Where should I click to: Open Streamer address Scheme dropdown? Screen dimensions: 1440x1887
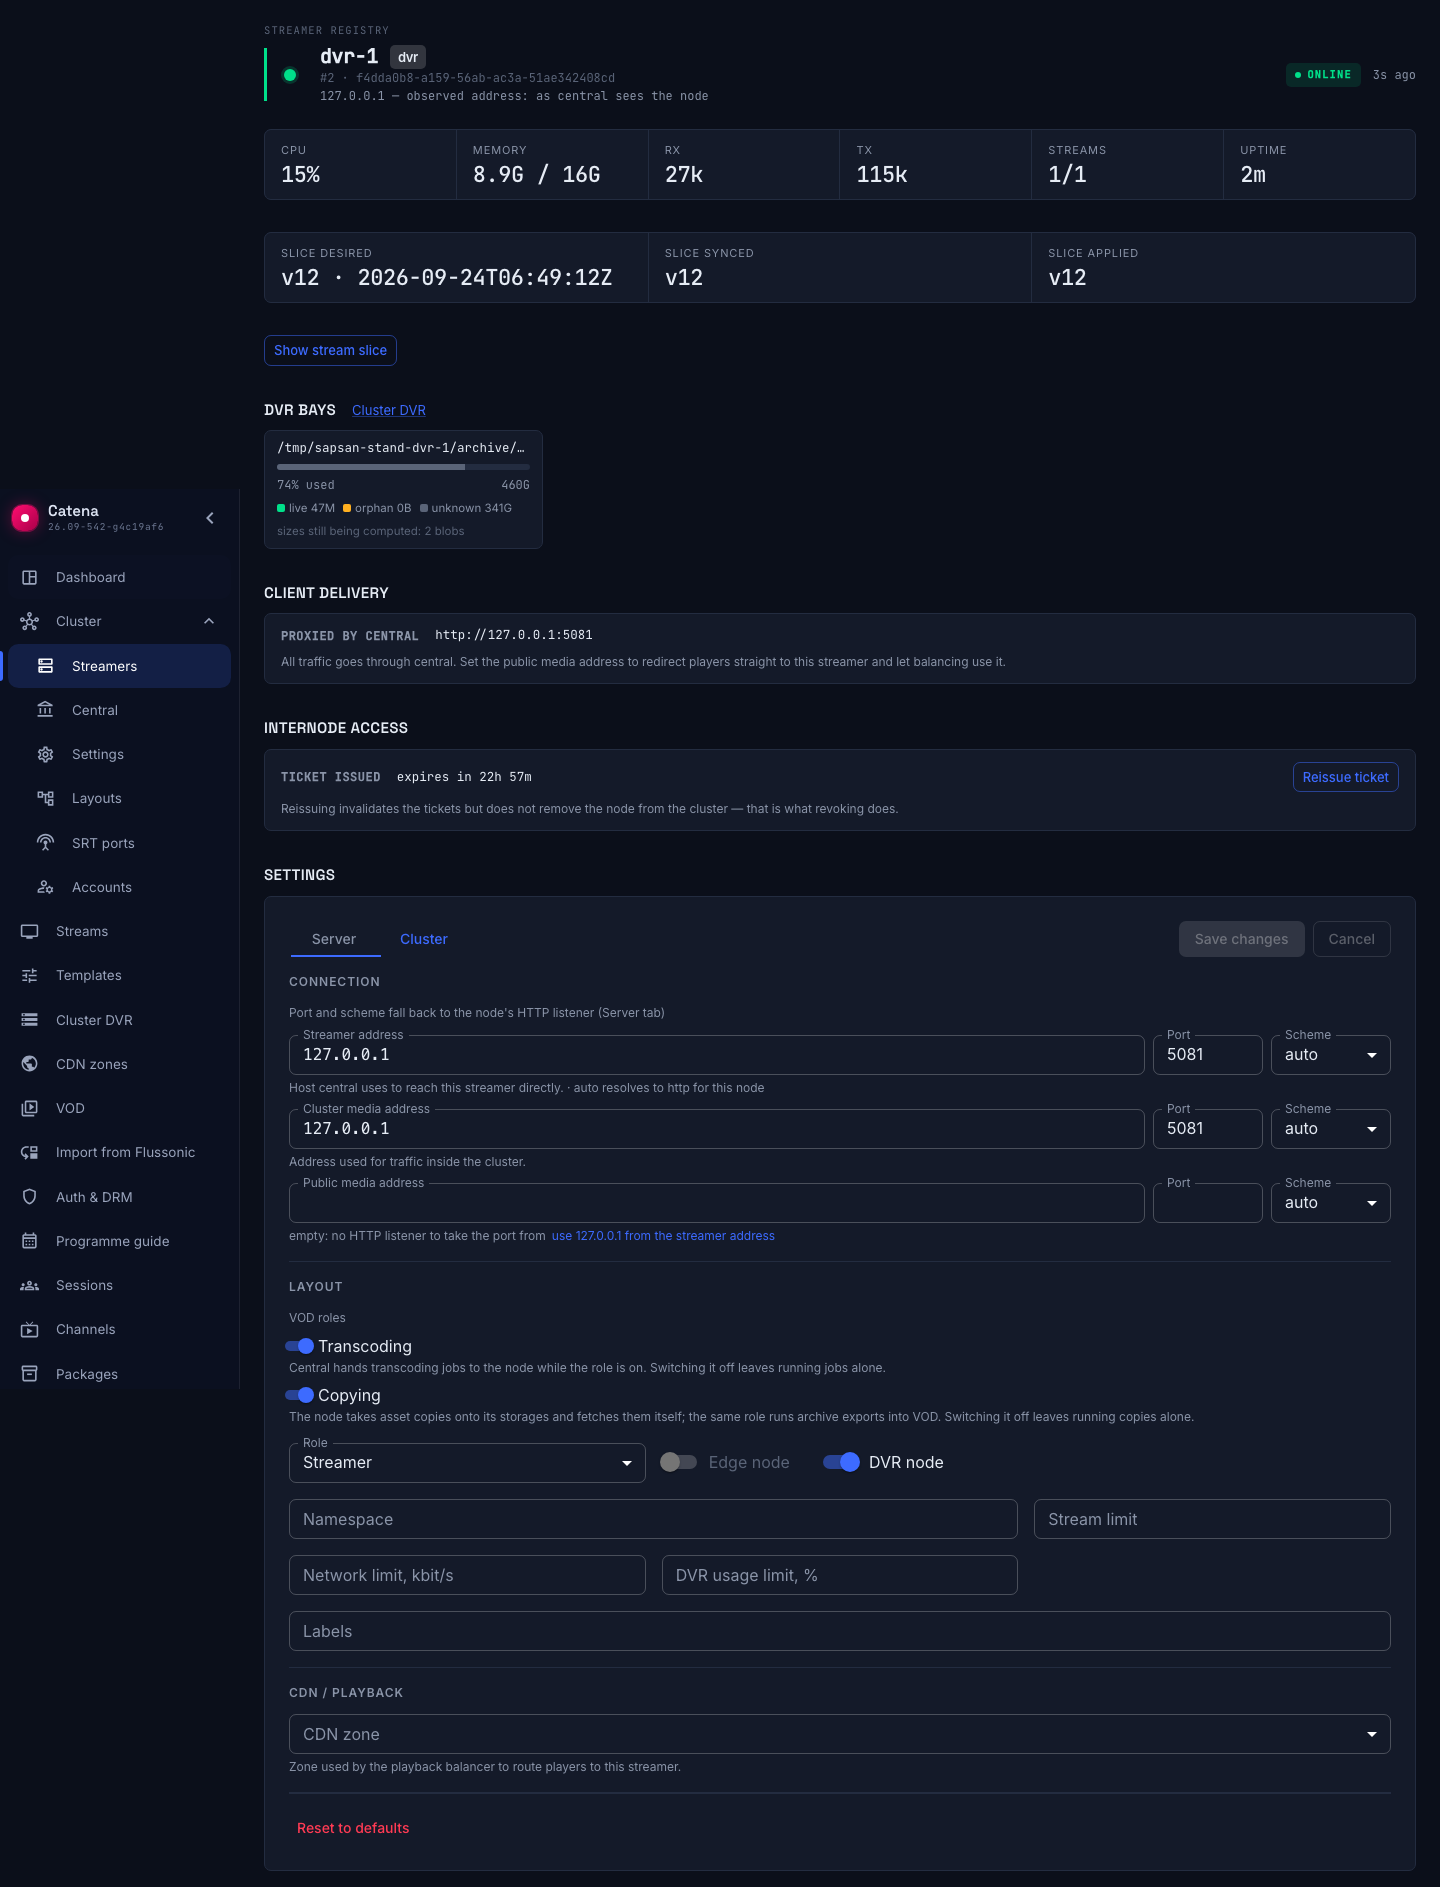pos(1330,1055)
